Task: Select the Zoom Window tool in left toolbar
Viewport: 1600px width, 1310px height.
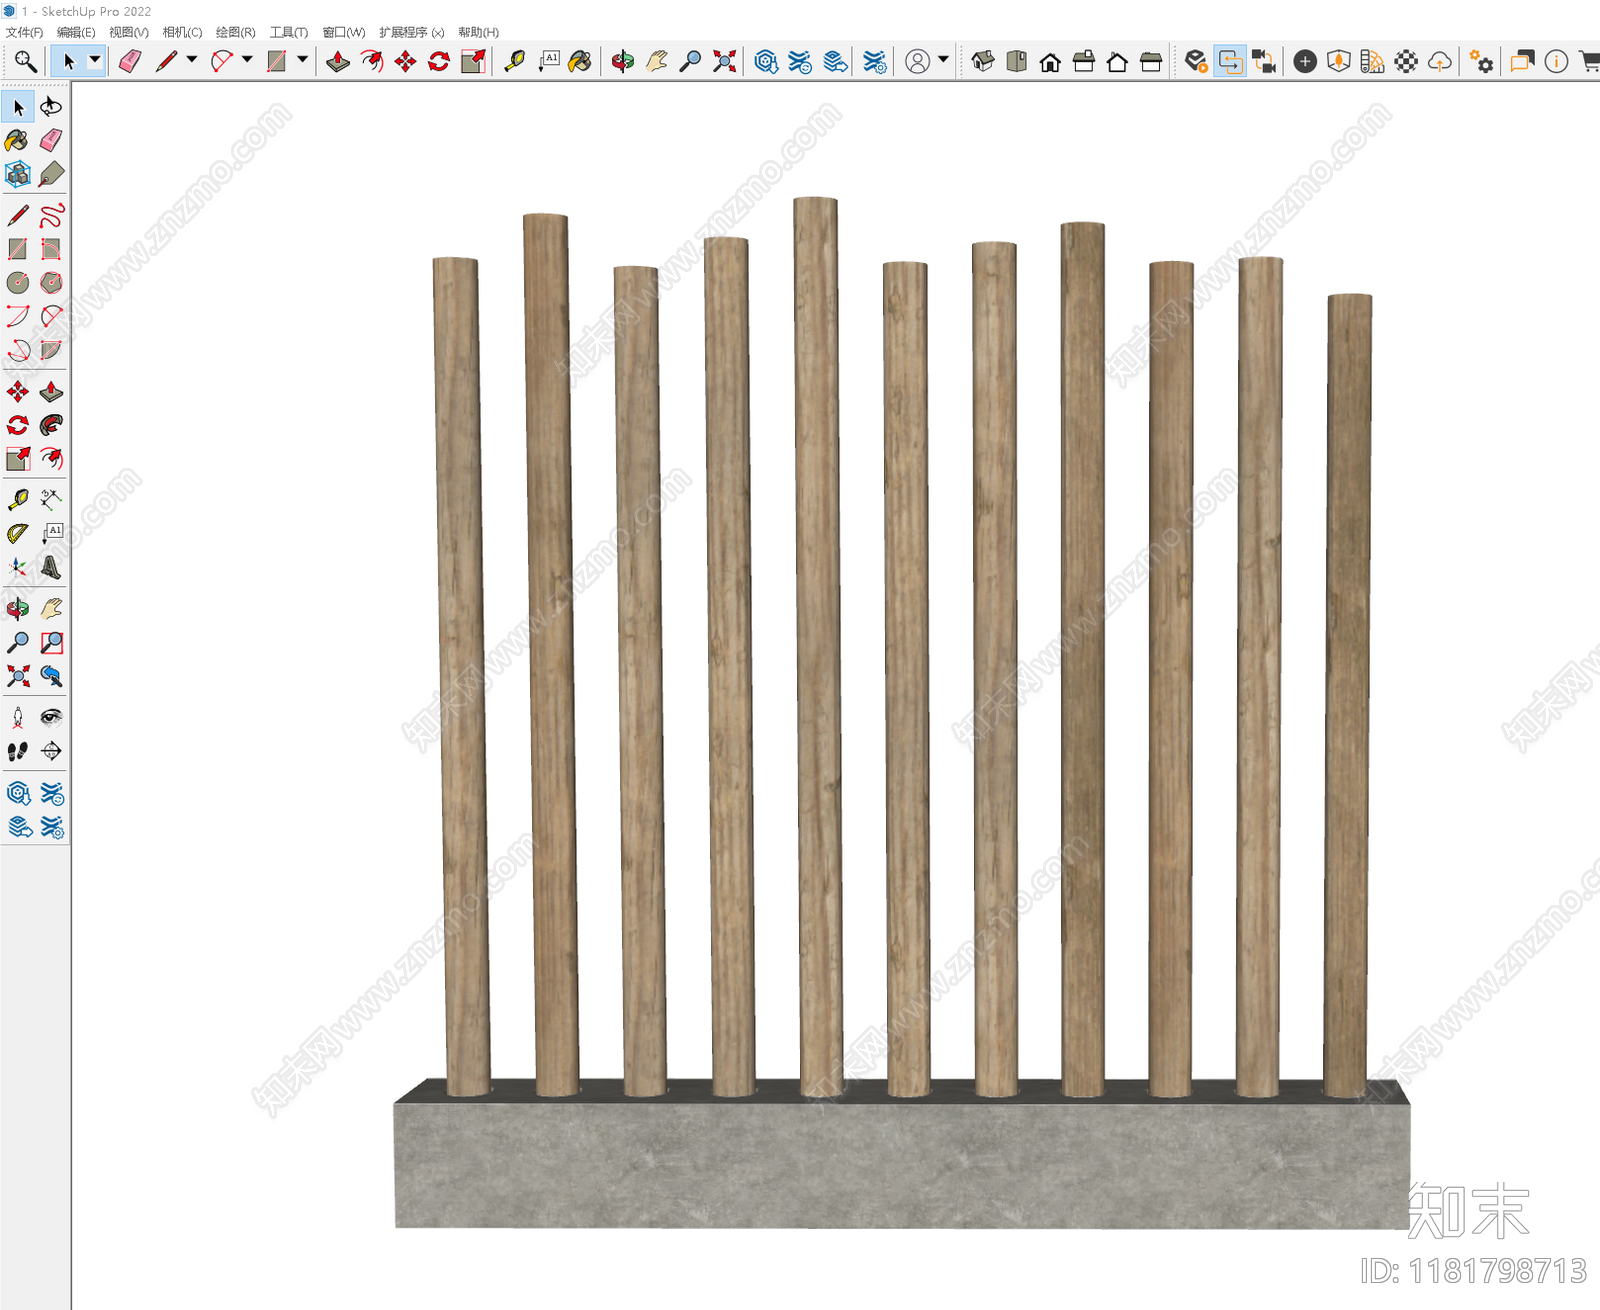Action: click(x=51, y=642)
